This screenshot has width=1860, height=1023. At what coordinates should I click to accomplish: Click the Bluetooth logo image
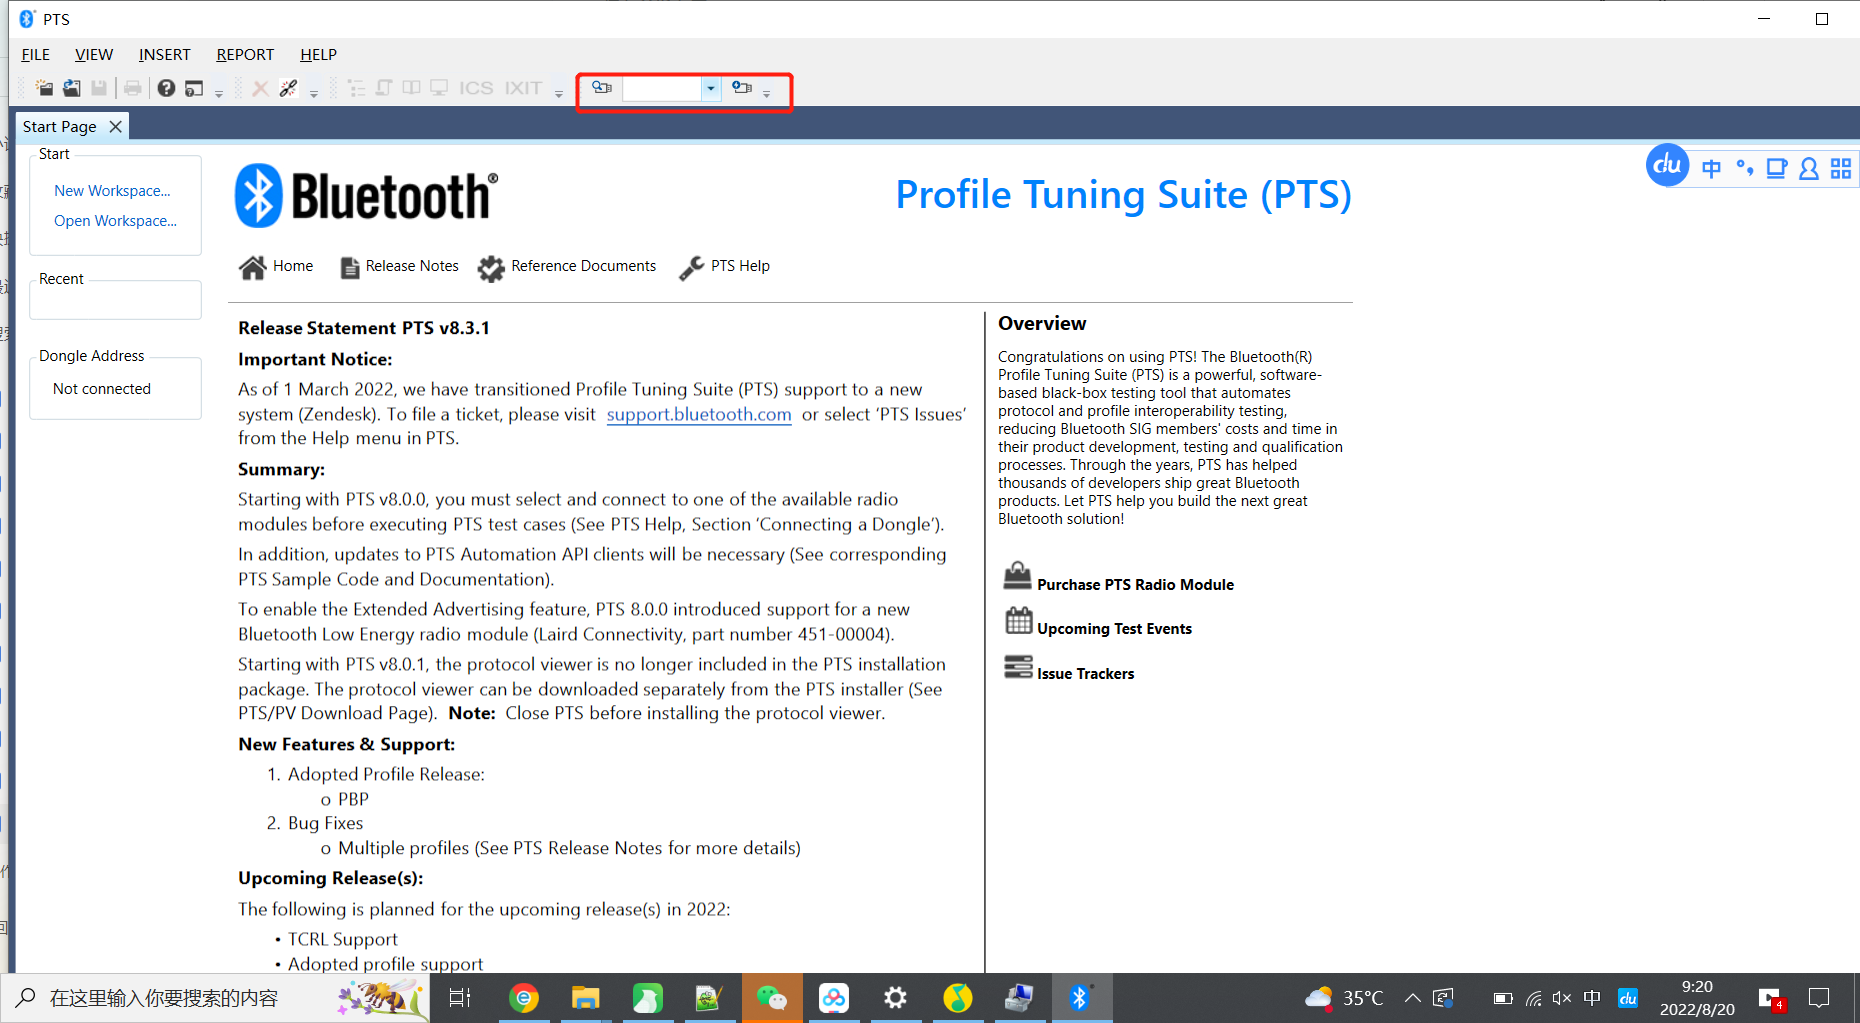(x=366, y=195)
